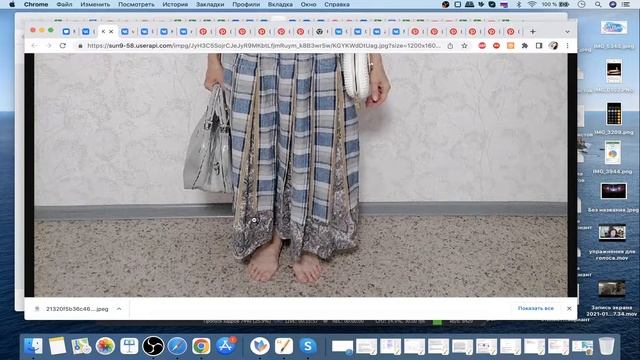Open Safari from the Dock
Screen dimensions: 640x360
click(177, 346)
